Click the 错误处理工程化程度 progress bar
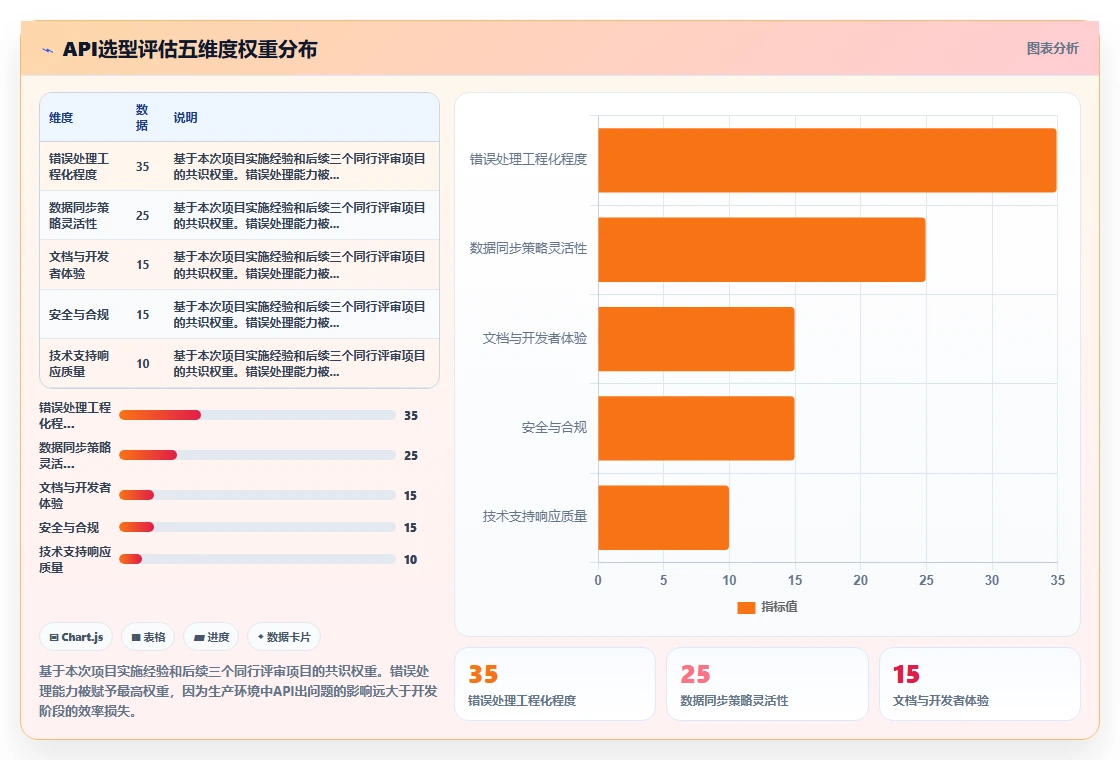The height and width of the screenshot is (760, 1120). coord(257,415)
